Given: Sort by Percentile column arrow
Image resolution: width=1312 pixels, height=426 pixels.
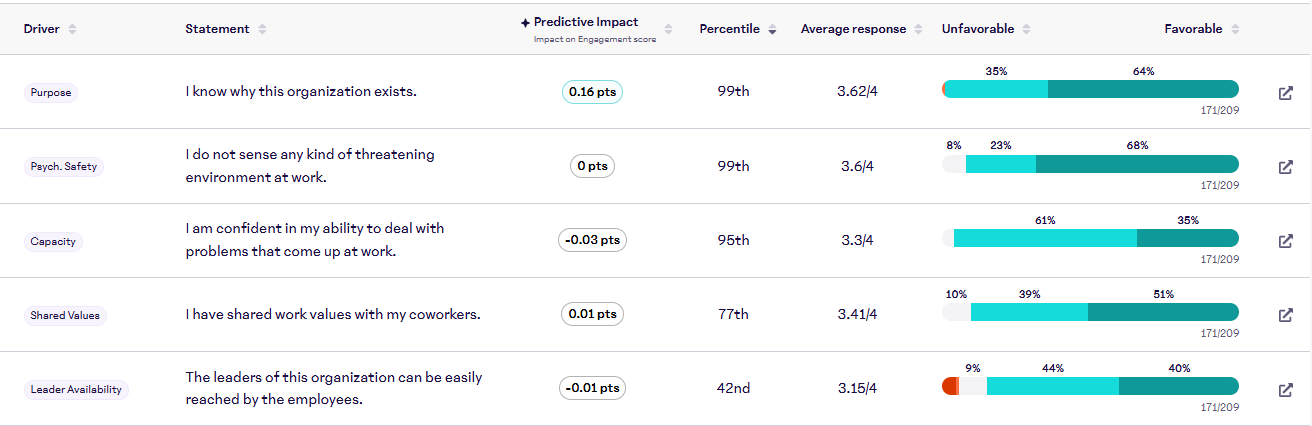Looking at the screenshot, I should [x=772, y=30].
